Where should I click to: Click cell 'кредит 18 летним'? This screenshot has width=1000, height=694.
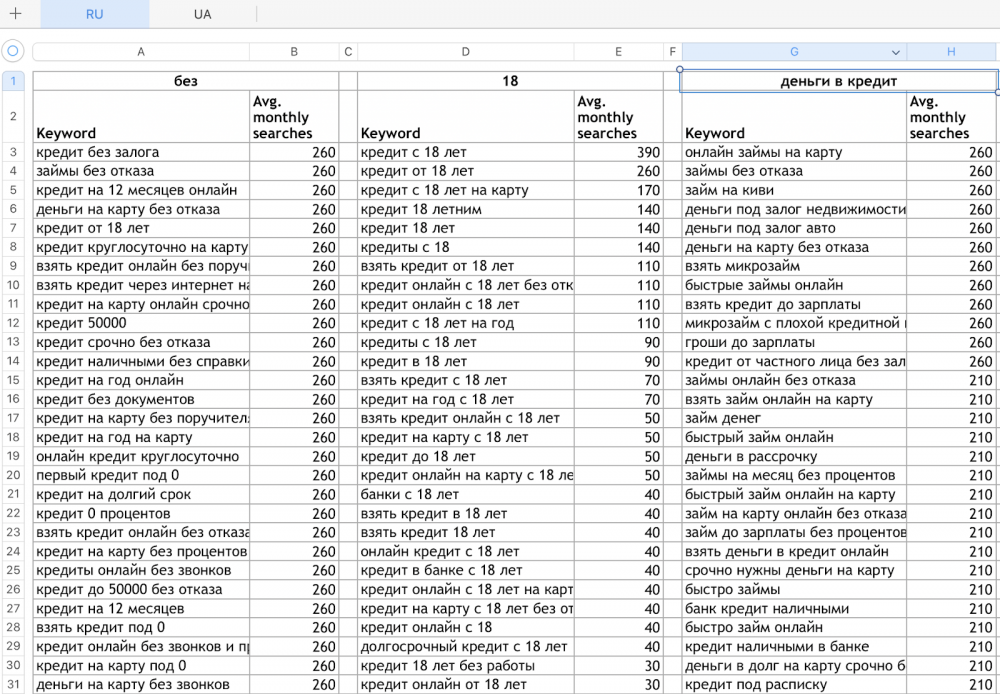point(466,209)
